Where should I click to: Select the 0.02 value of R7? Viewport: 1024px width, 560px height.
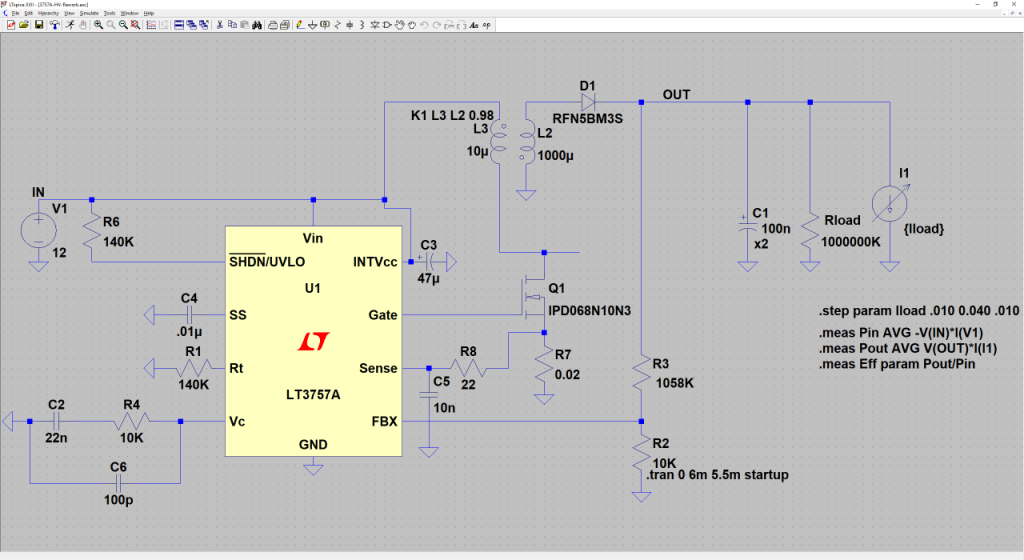click(567, 375)
